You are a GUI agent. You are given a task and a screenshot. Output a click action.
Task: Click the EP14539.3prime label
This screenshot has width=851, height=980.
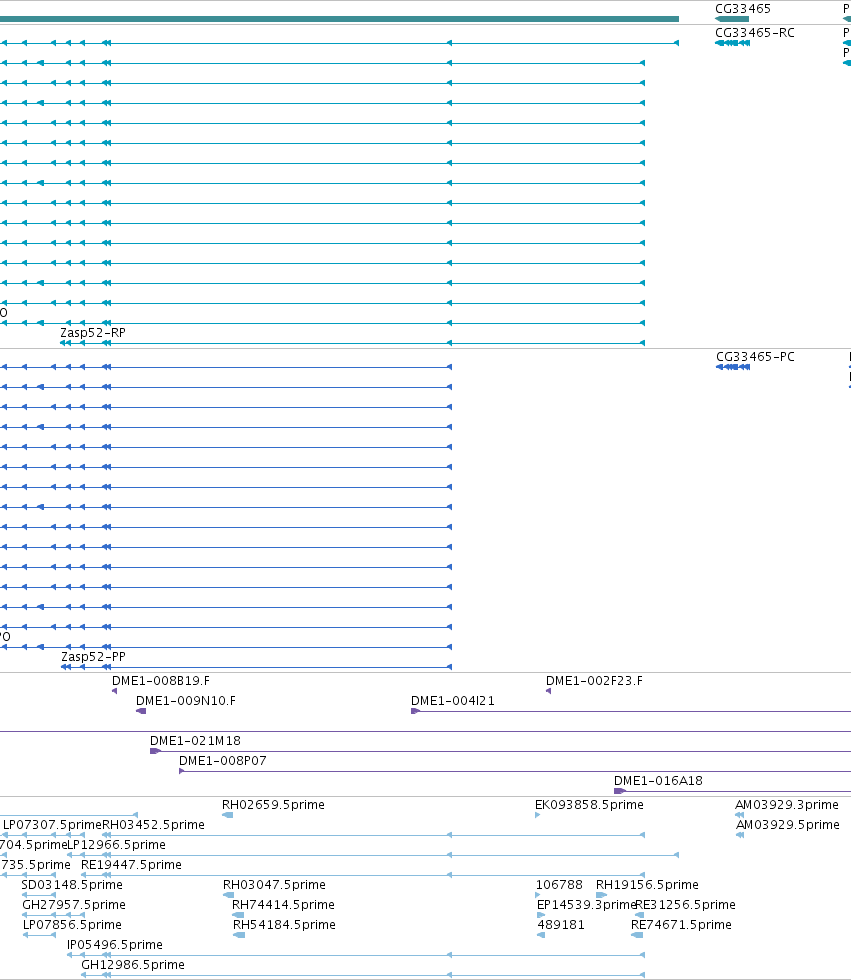[x=586, y=904]
